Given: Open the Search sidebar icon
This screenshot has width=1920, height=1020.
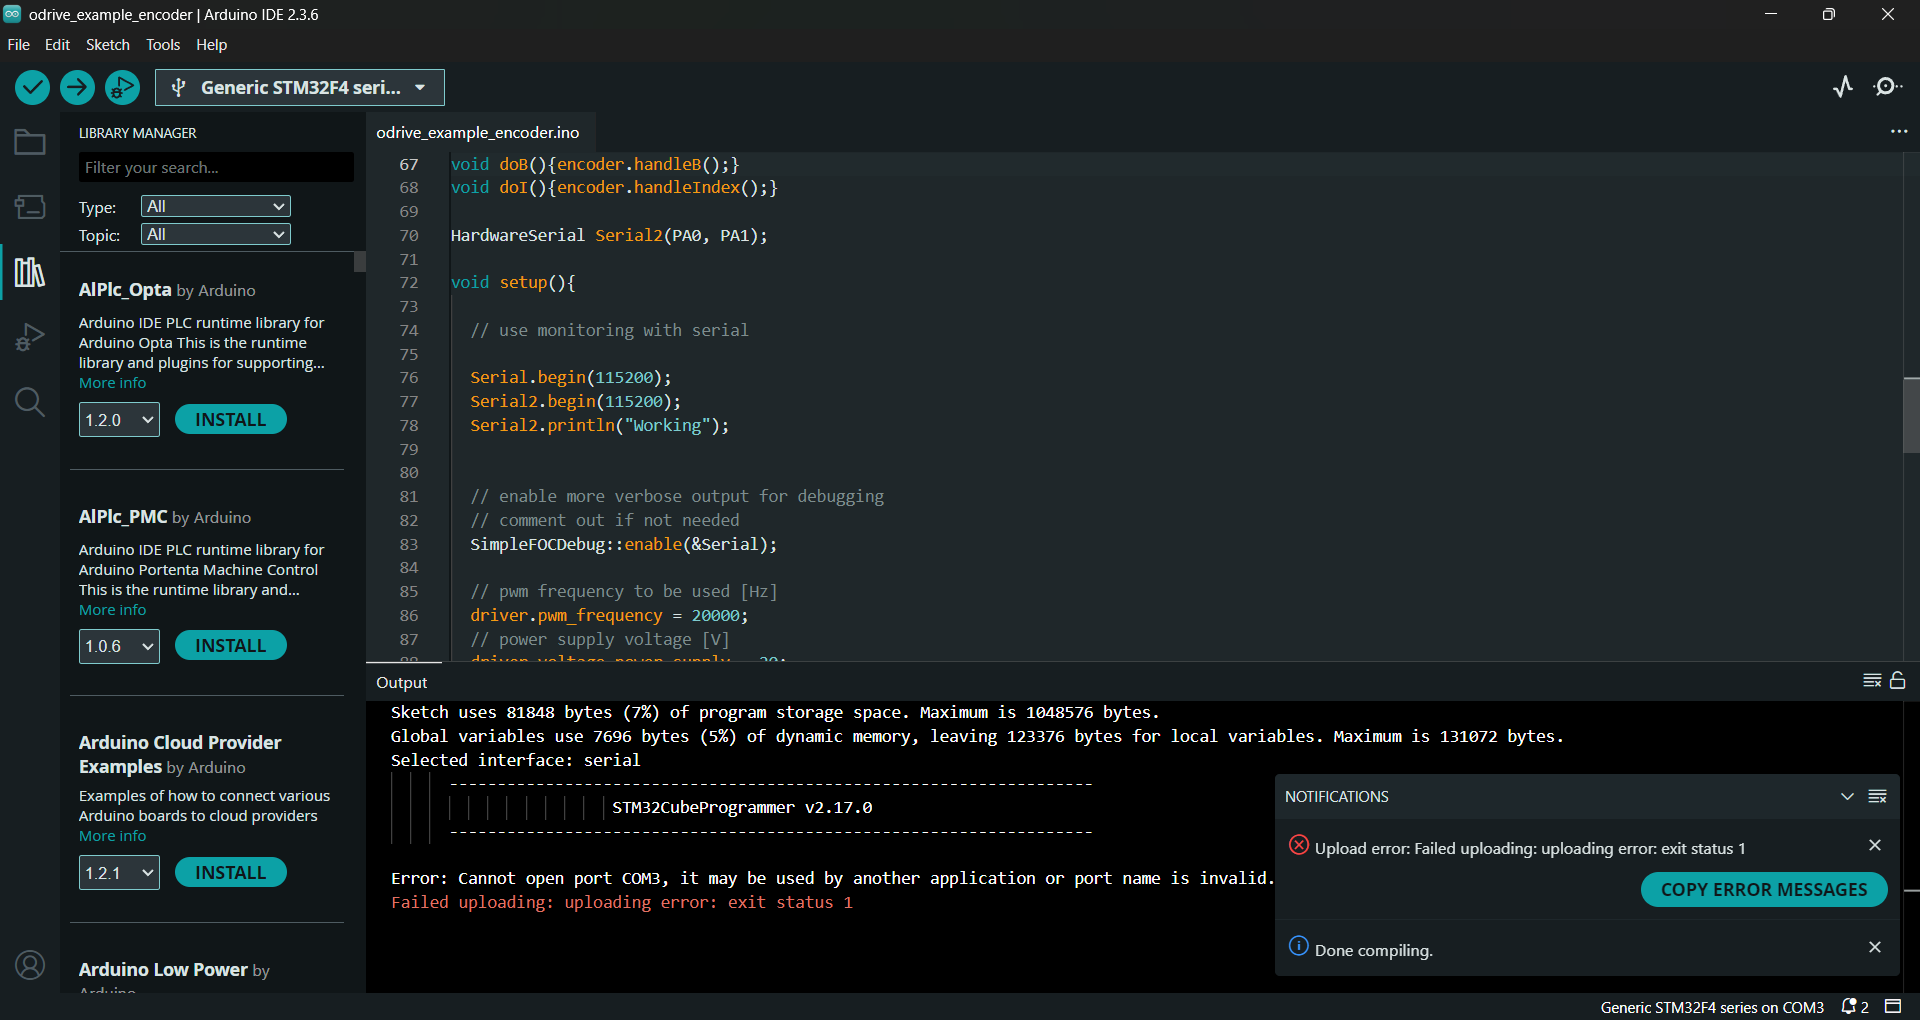Looking at the screenshot, I should click(x=30, y=402).
